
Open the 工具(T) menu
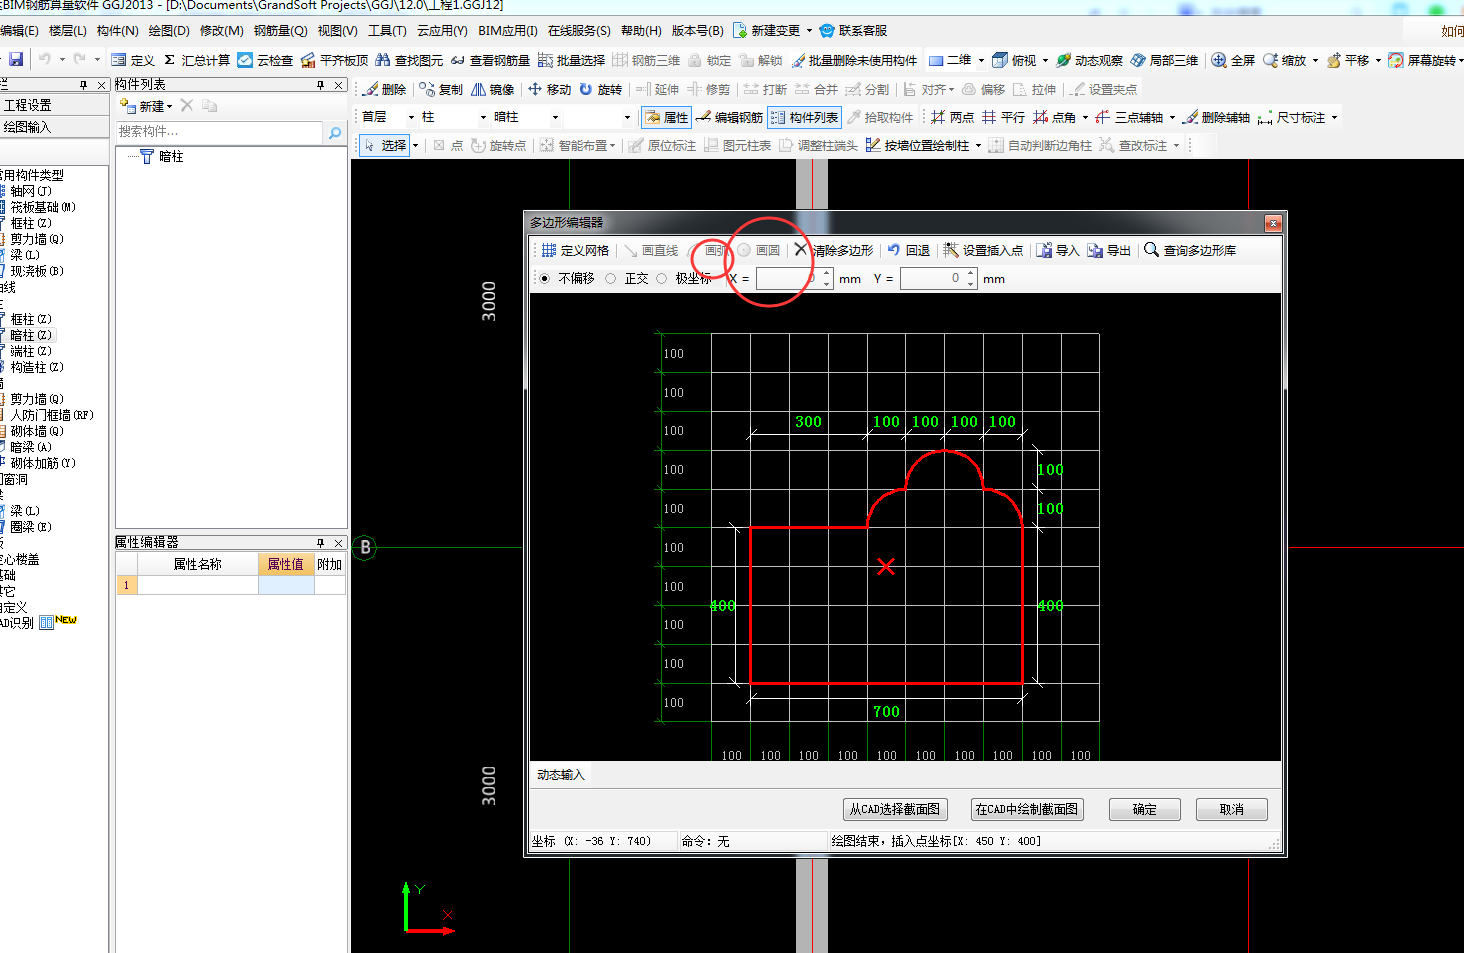click(x=388, y=31)
